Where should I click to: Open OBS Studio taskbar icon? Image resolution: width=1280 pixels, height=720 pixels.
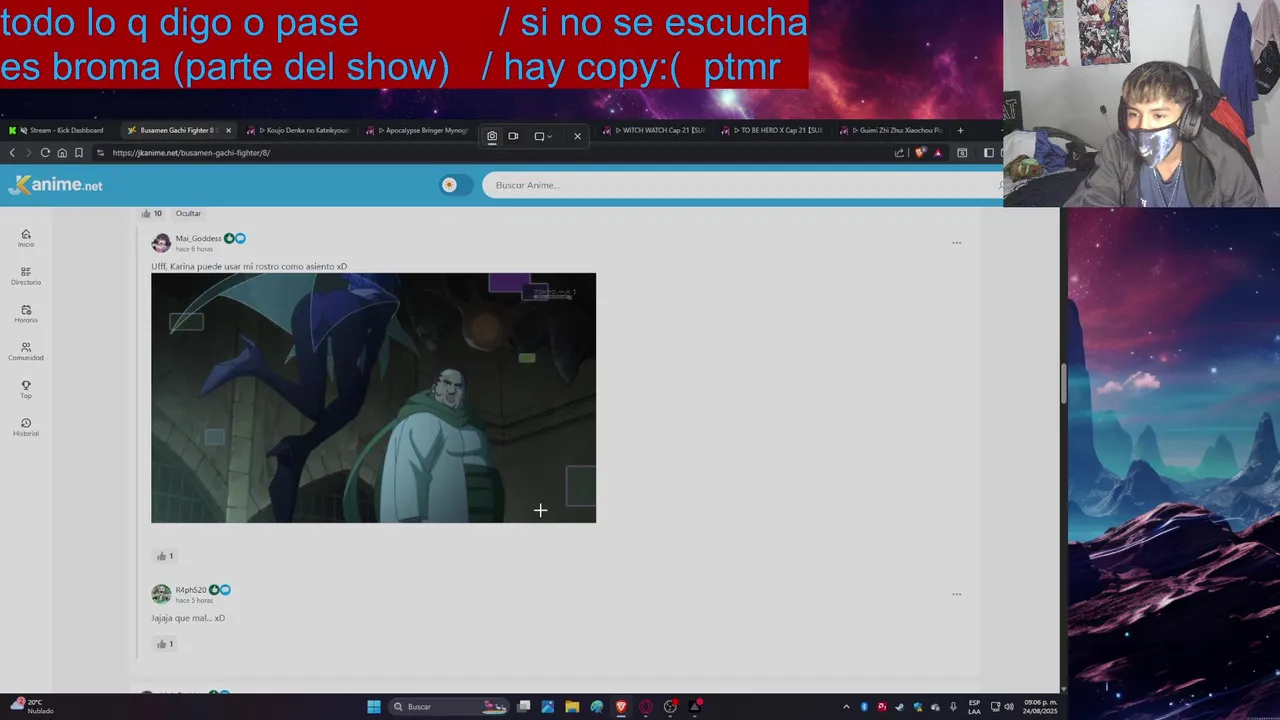point(670,707)
